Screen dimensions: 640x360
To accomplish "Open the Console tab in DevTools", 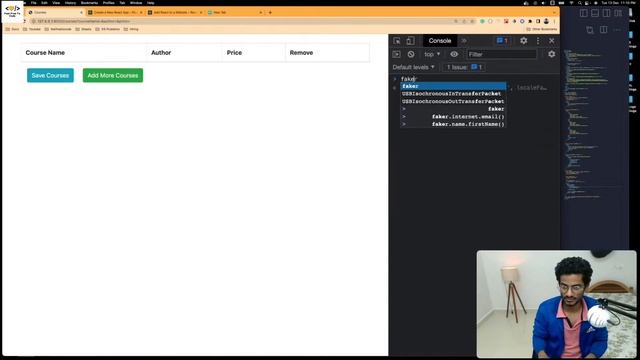I will 440,41.
